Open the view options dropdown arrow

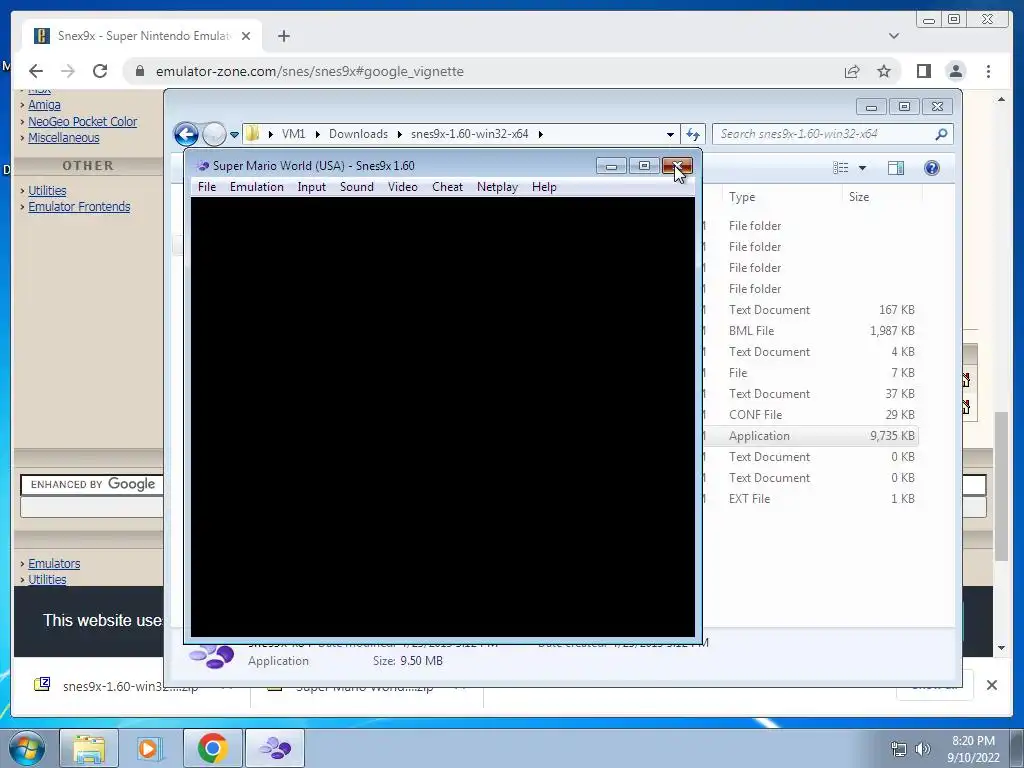pyautogui.click(x=862, y=168)
